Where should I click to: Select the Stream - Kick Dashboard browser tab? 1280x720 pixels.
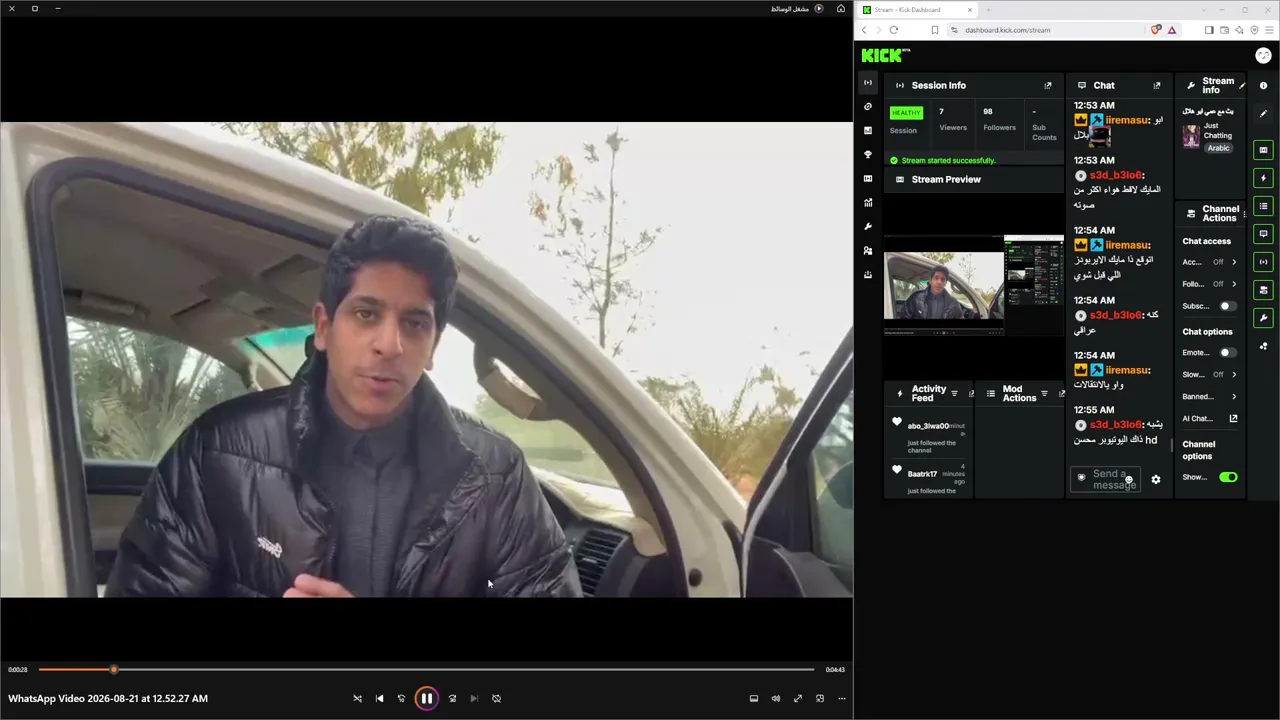917,10
